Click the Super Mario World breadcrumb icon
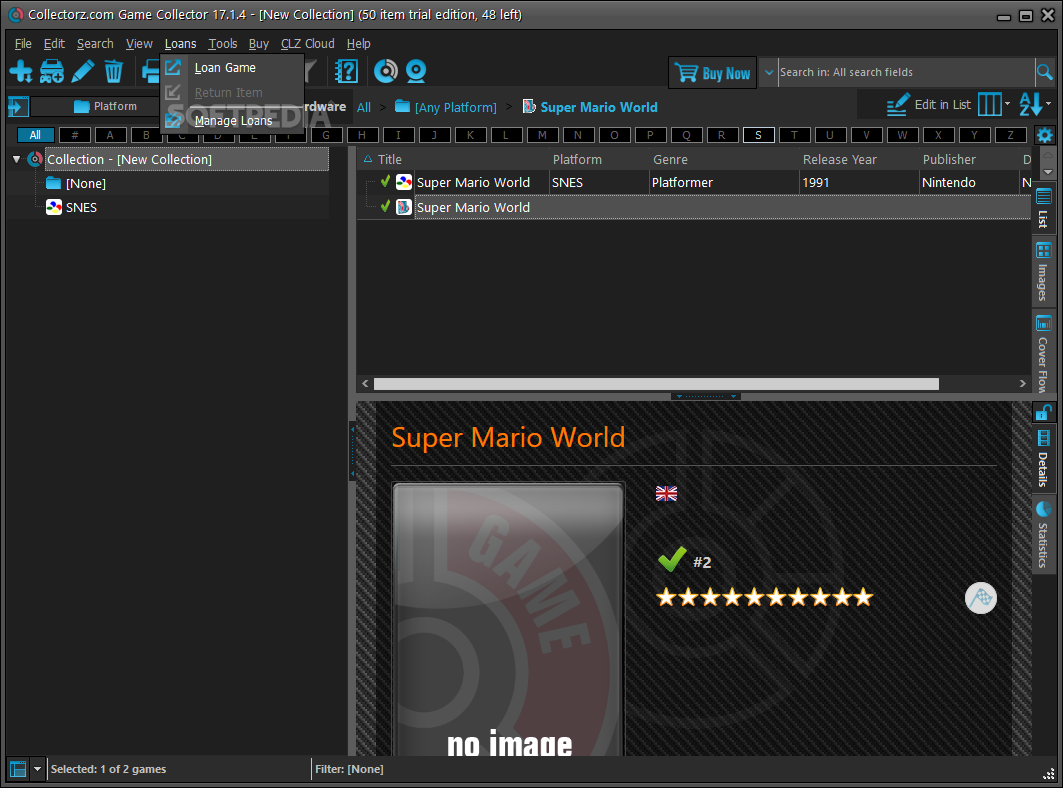The width and height of the screenshot is (1063, 788). (x=529, y=106)
